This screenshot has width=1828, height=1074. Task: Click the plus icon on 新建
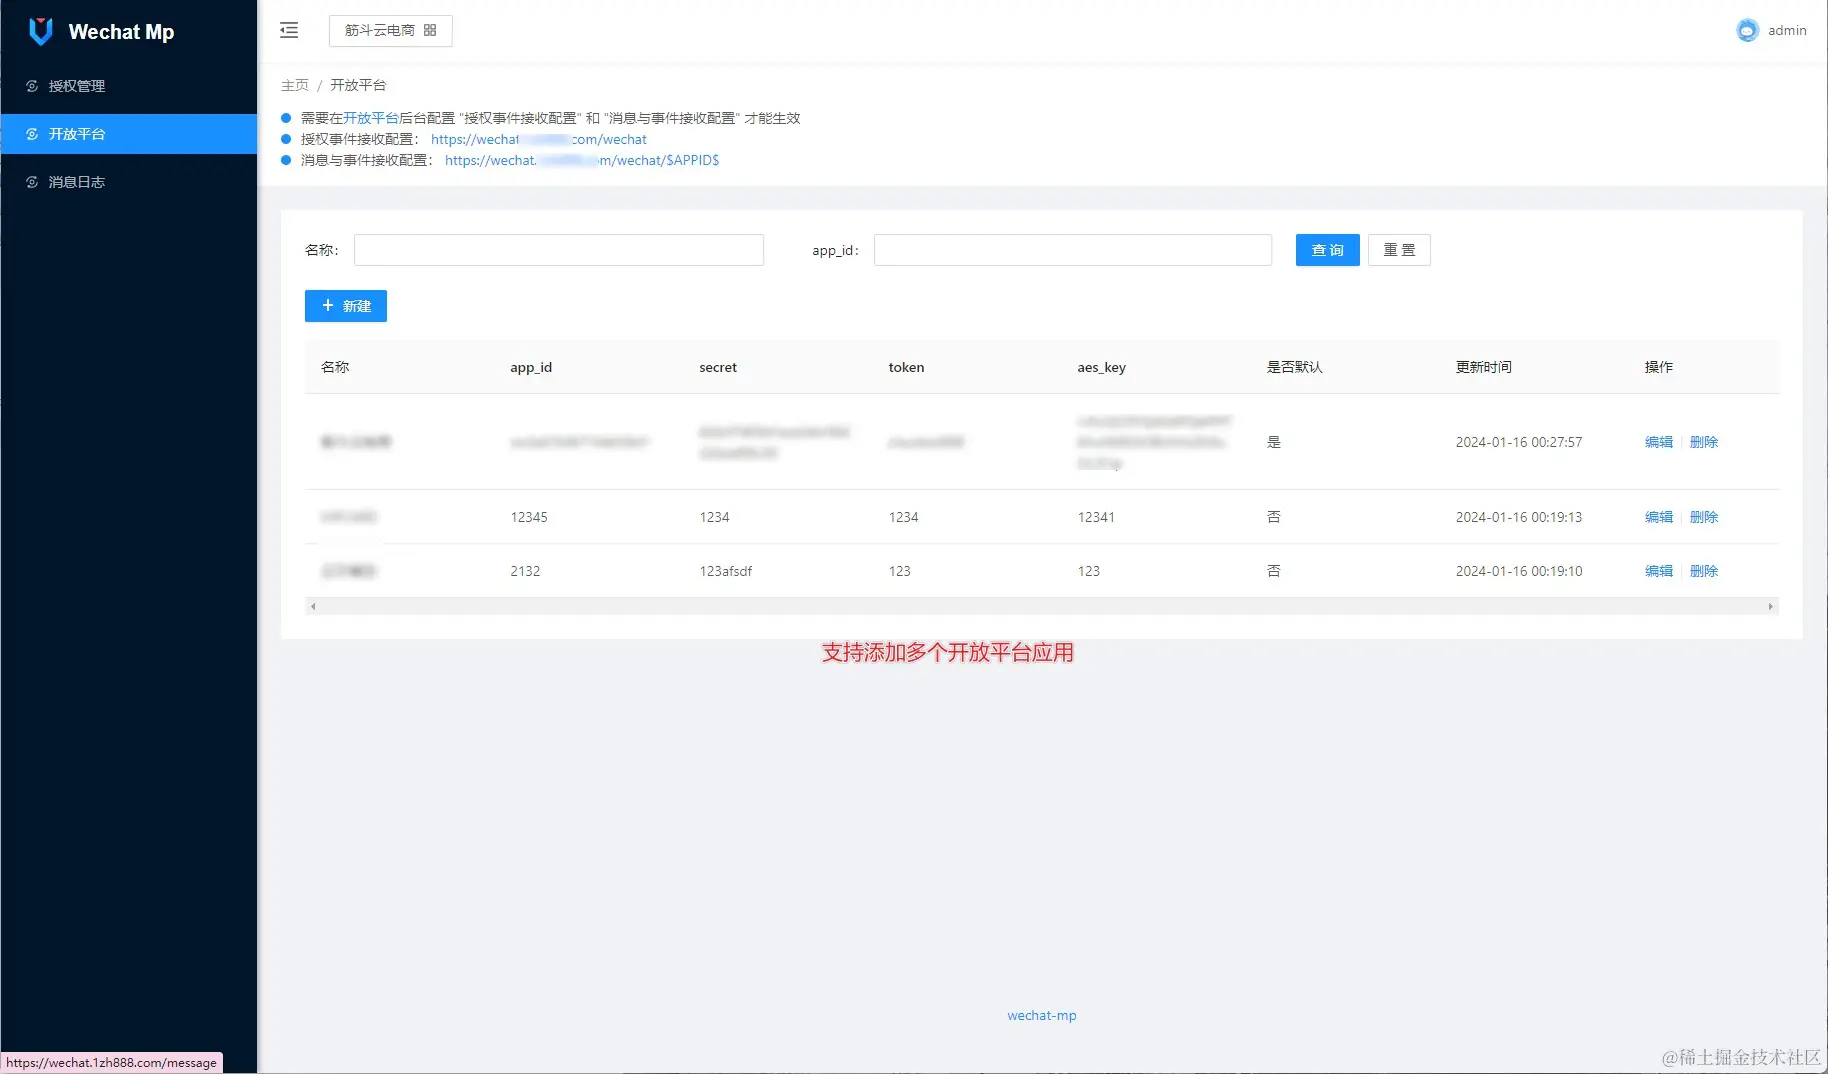coord(327,306)
